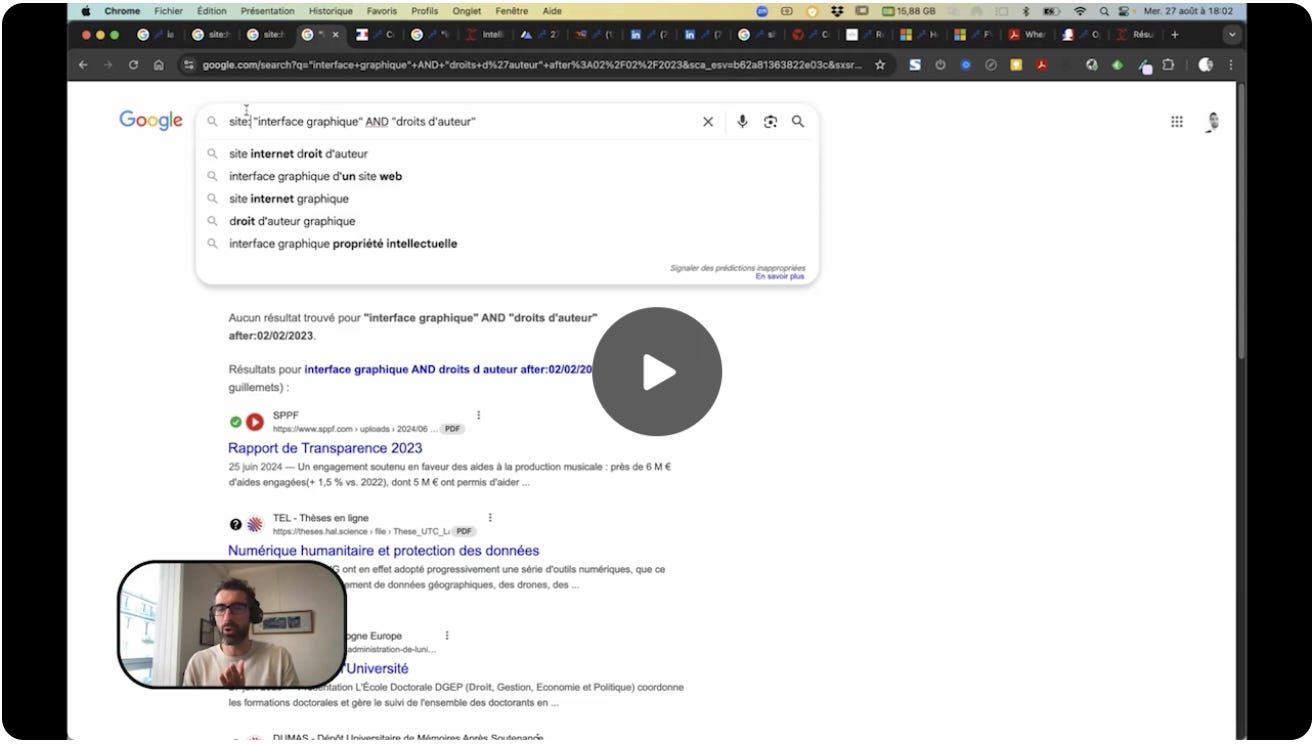The height and width of the screenshot is (744, 1316).
Task: Open the Fichier menu
Action: 168,11
